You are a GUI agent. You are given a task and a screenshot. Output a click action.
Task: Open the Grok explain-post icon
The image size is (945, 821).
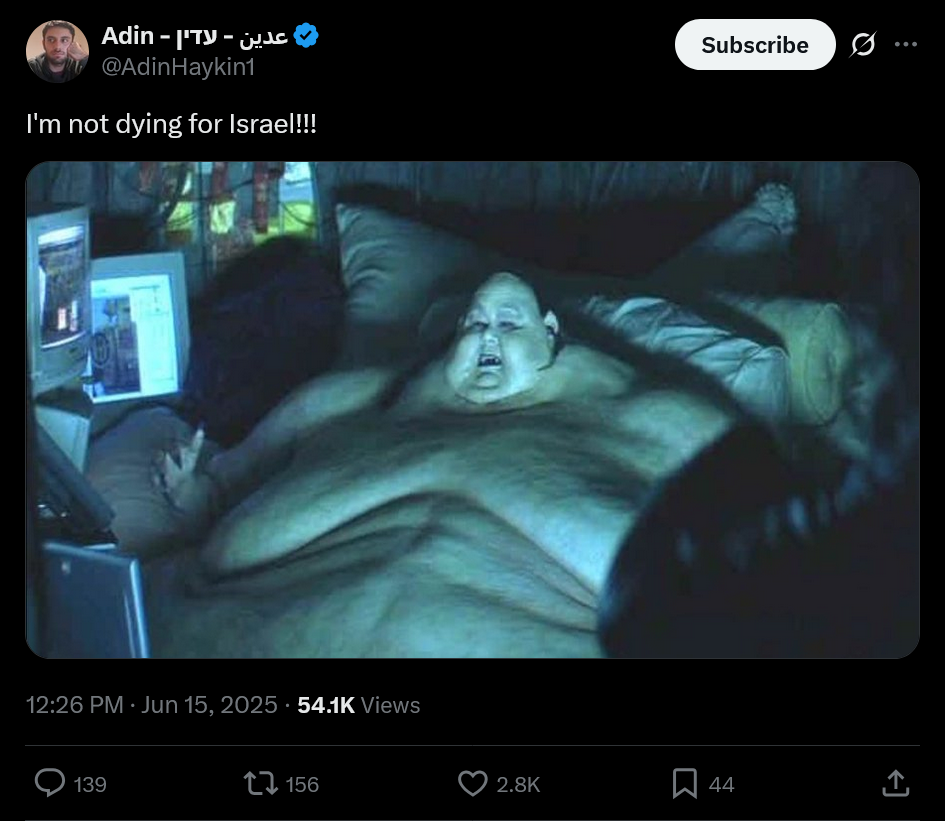(x=863, y=45)
